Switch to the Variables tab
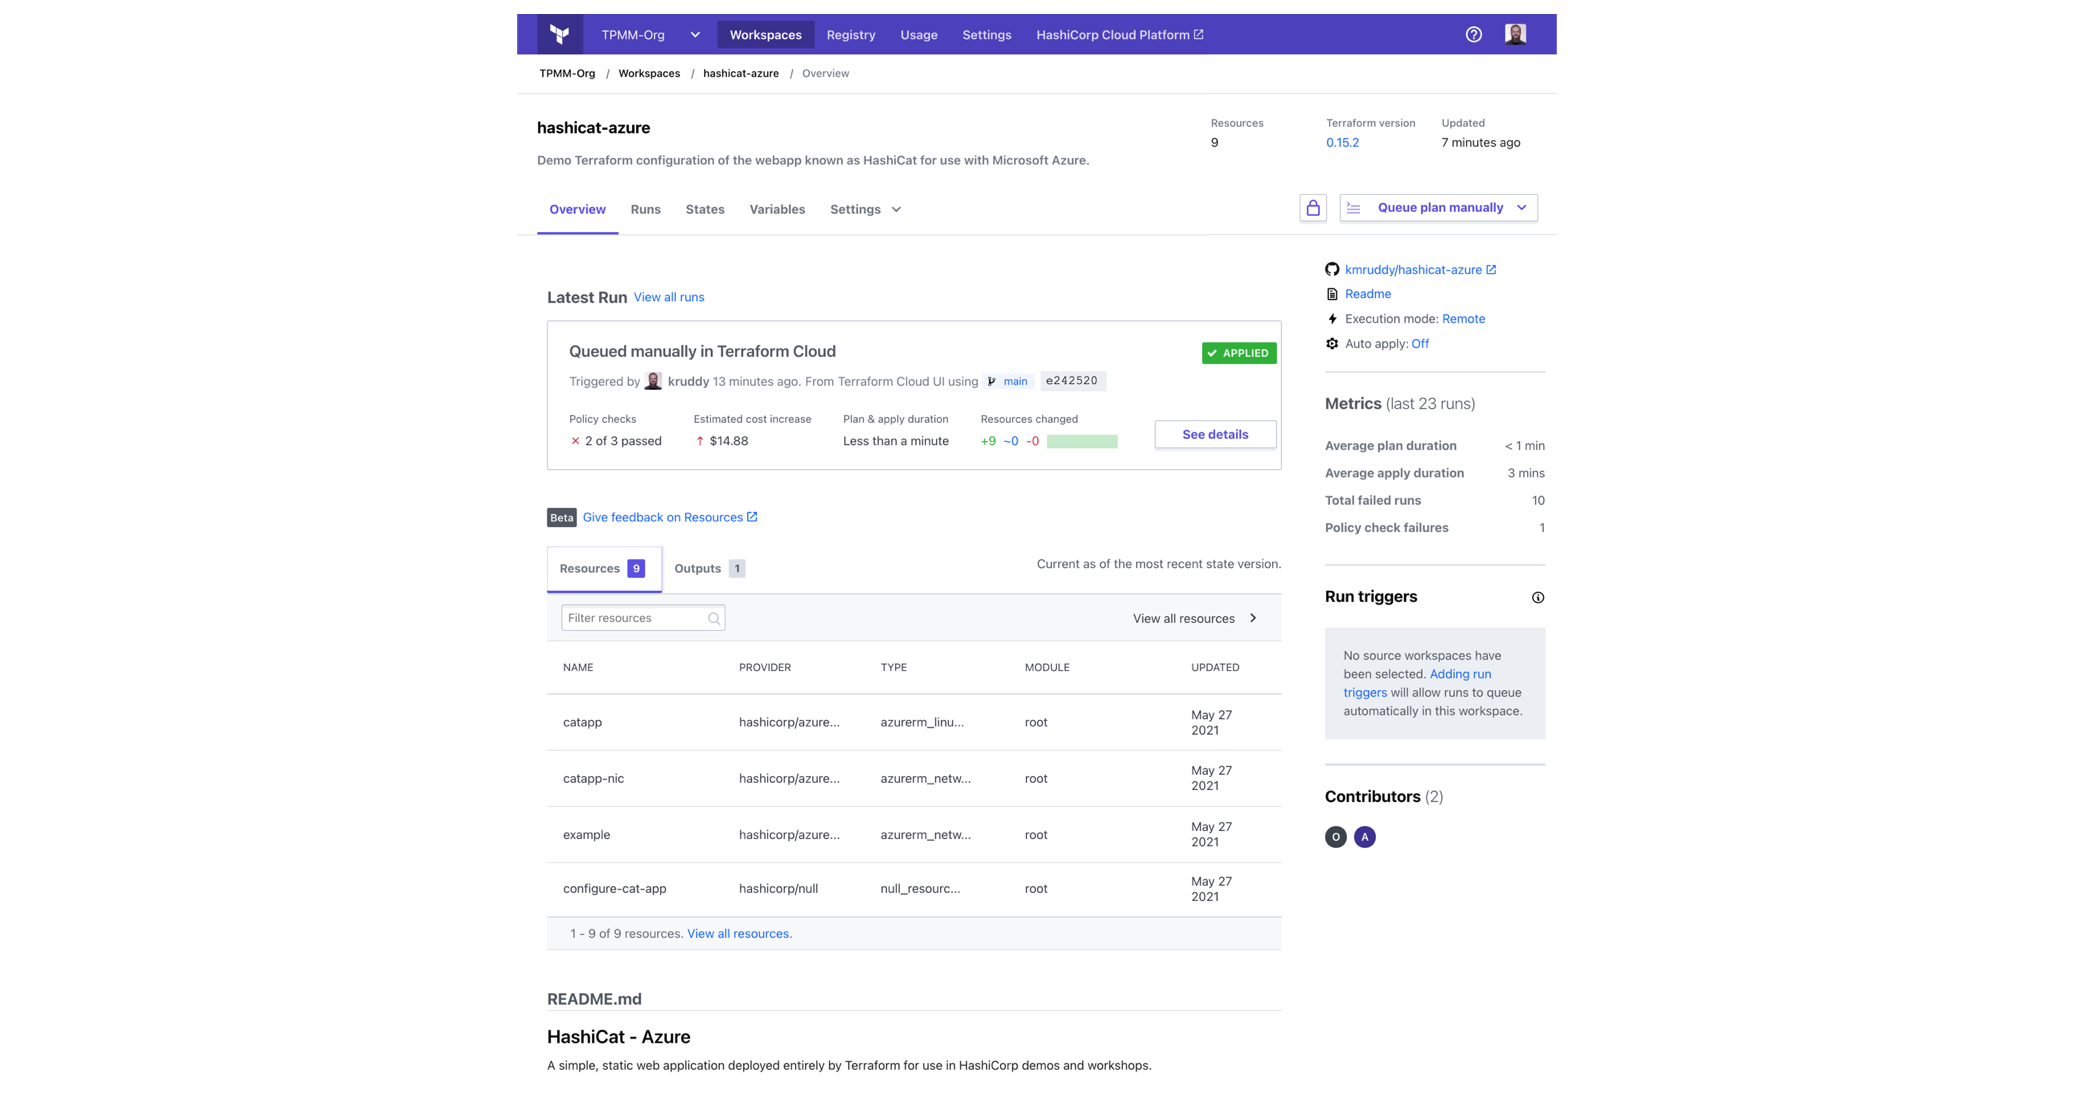The height and width of the screenshot is (1100, 2074). coord(777,209)
